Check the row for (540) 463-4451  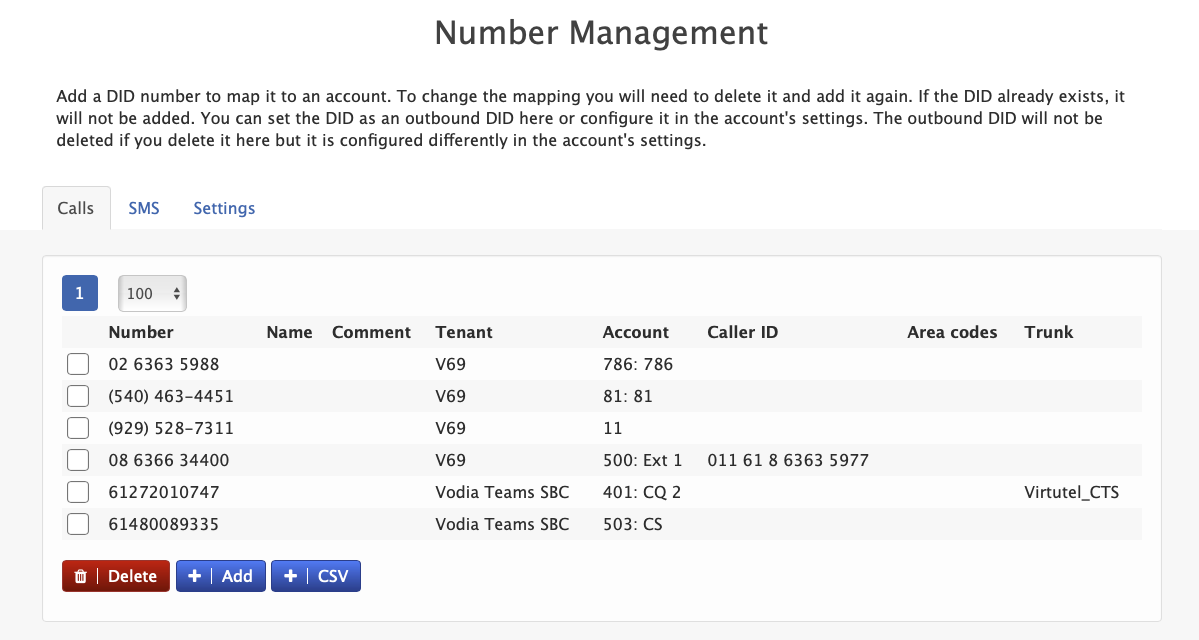78,395
